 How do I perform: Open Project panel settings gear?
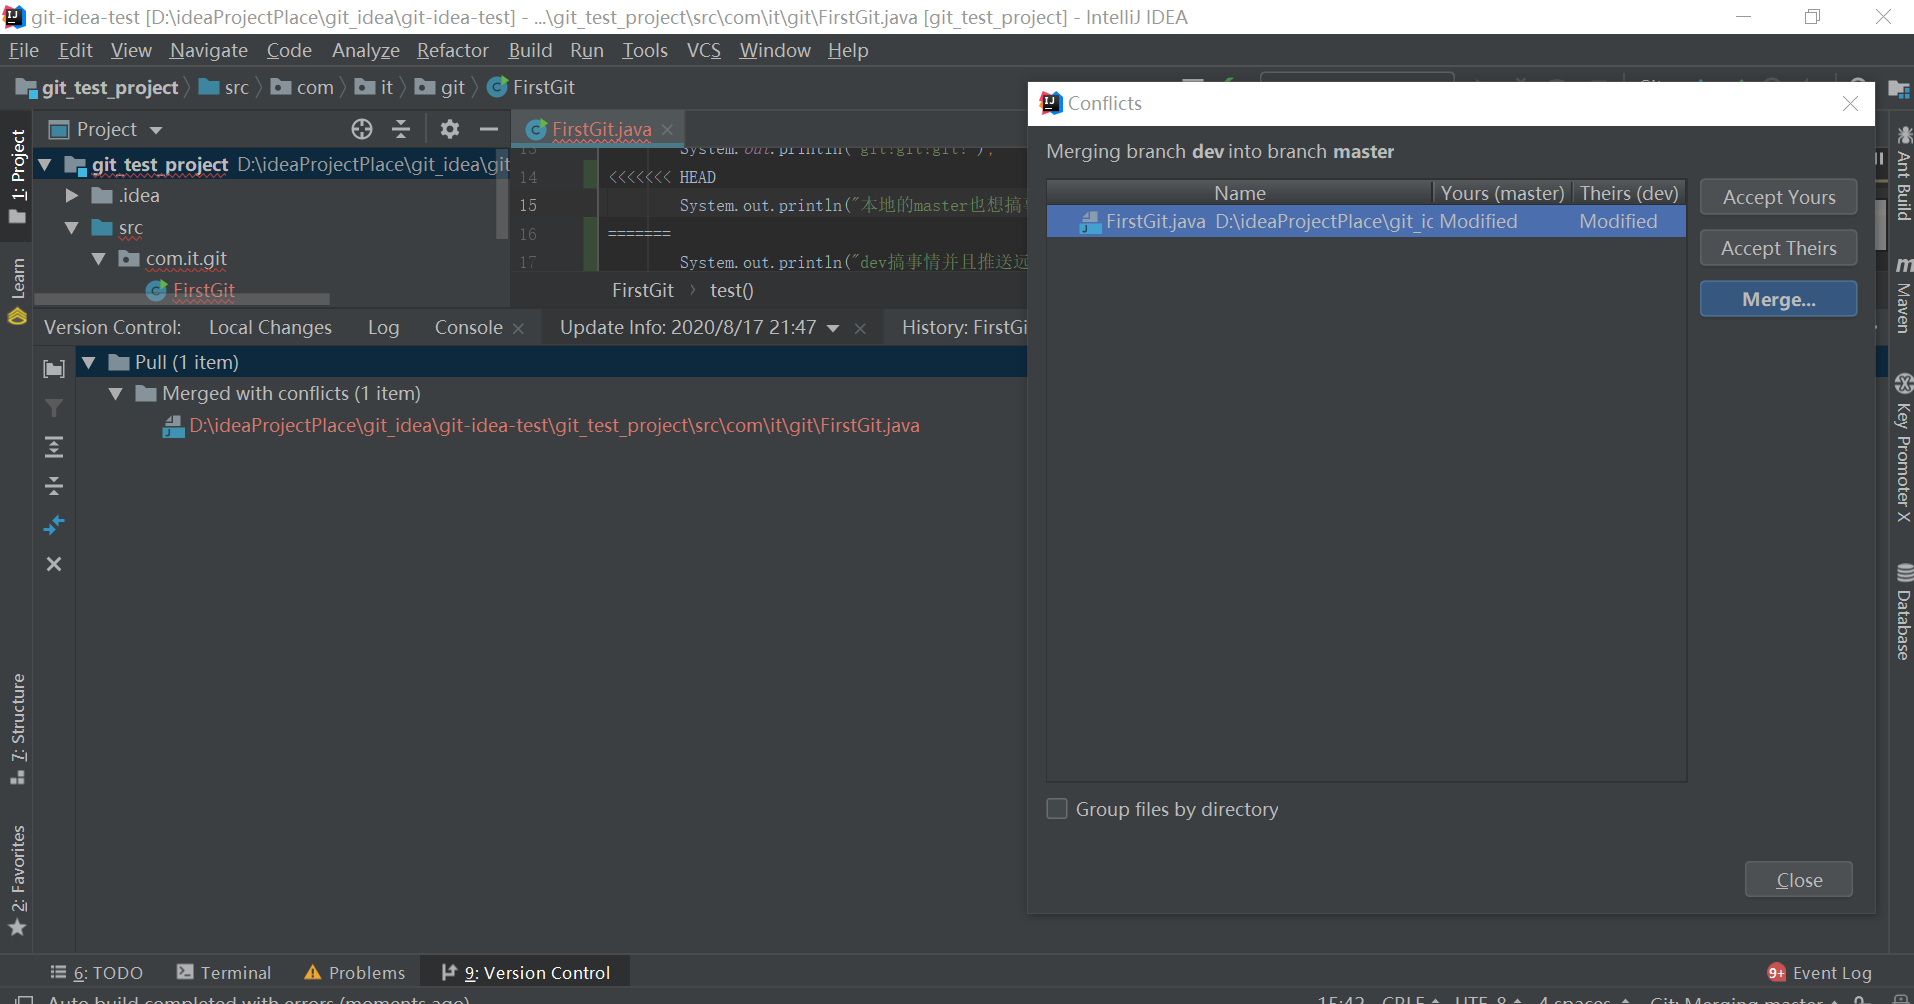[450, 129]
